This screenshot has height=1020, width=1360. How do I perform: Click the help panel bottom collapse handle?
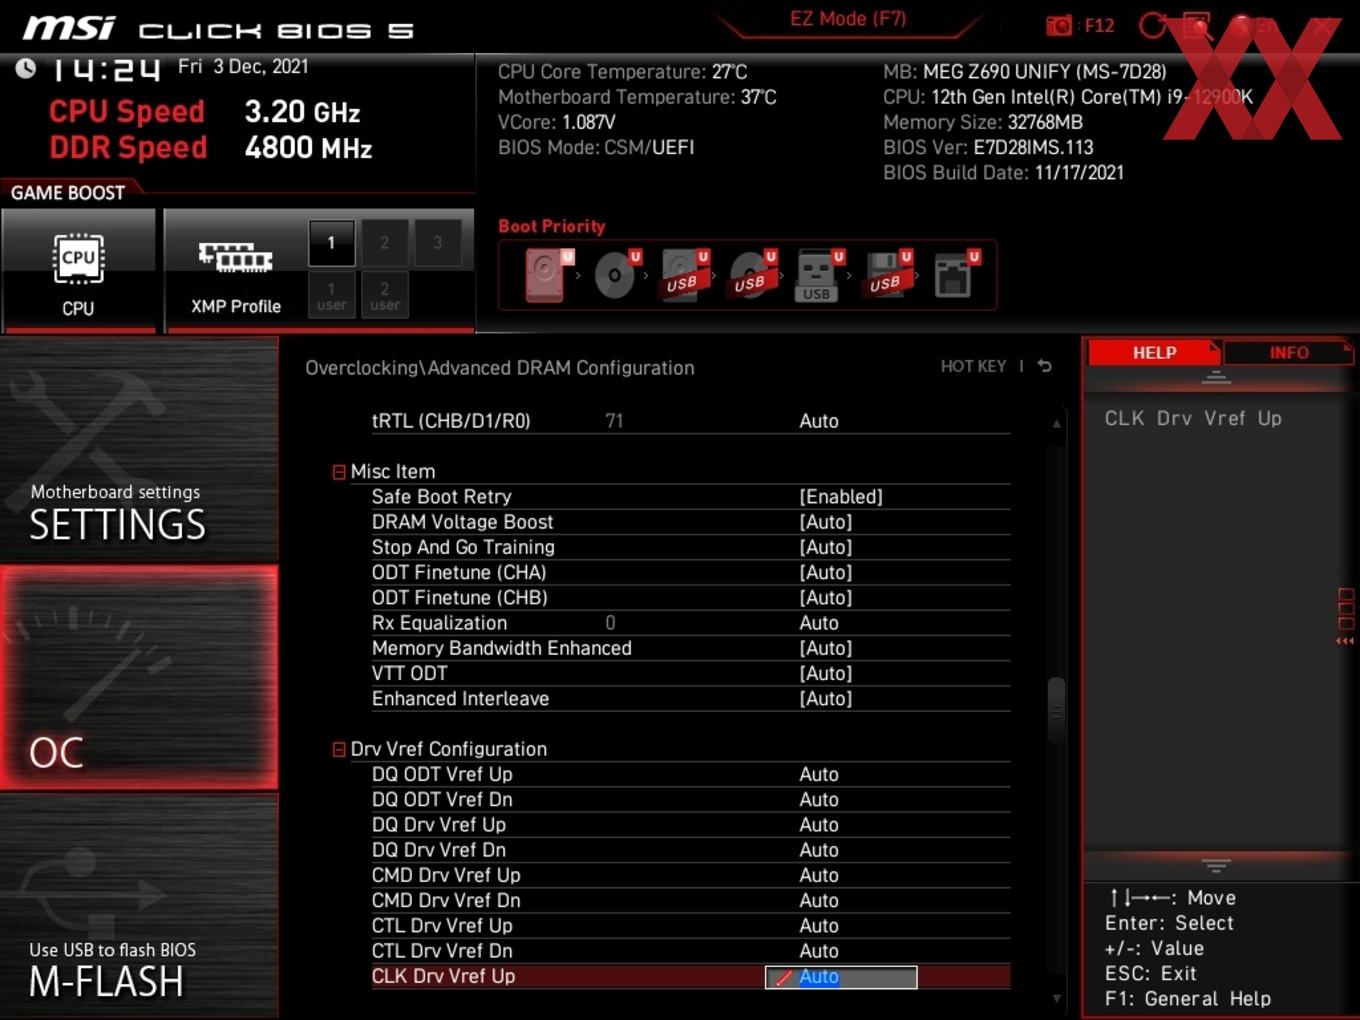(x=1216, y=865)
